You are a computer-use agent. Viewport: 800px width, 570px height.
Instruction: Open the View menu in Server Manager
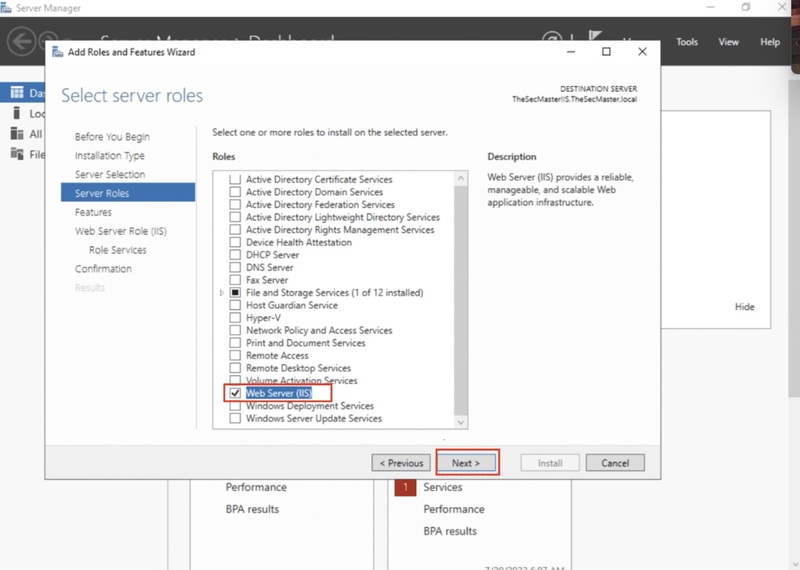(x=728, y=42)
